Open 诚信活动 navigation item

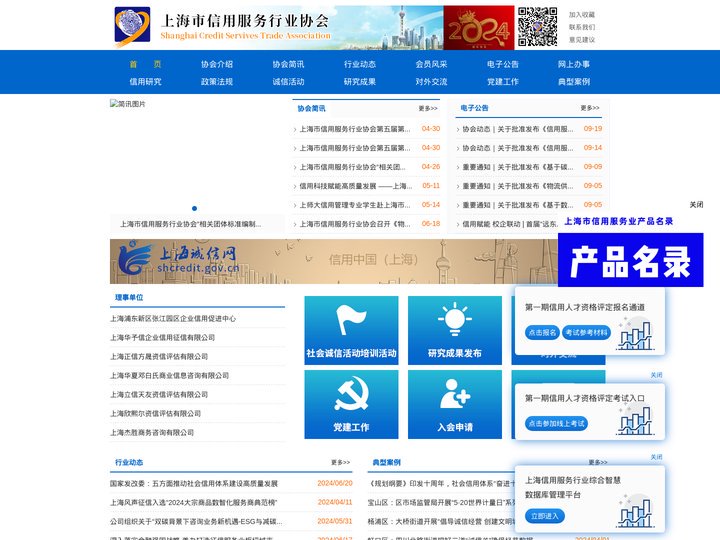point(288,82)
